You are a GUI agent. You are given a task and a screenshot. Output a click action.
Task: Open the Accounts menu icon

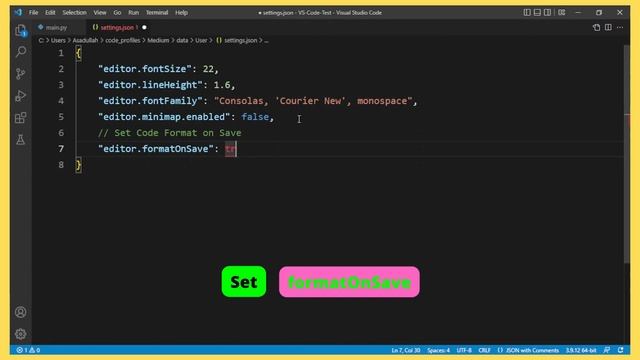[20, 312]
